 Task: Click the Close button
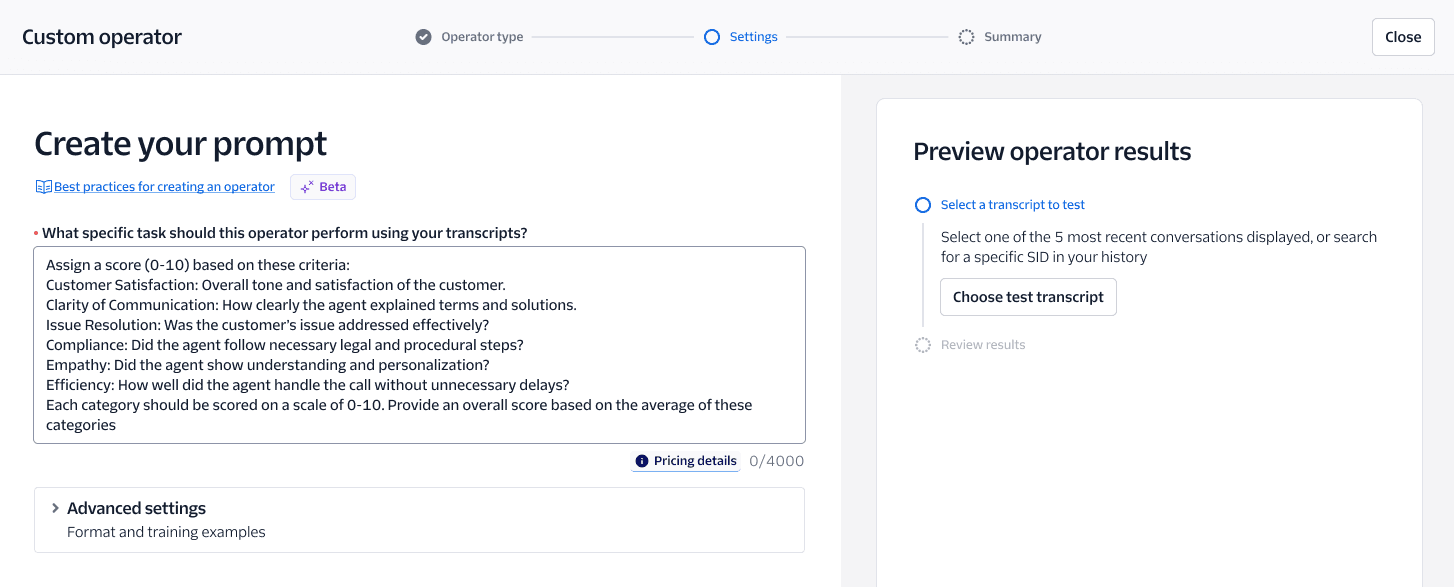(1402, 36)
